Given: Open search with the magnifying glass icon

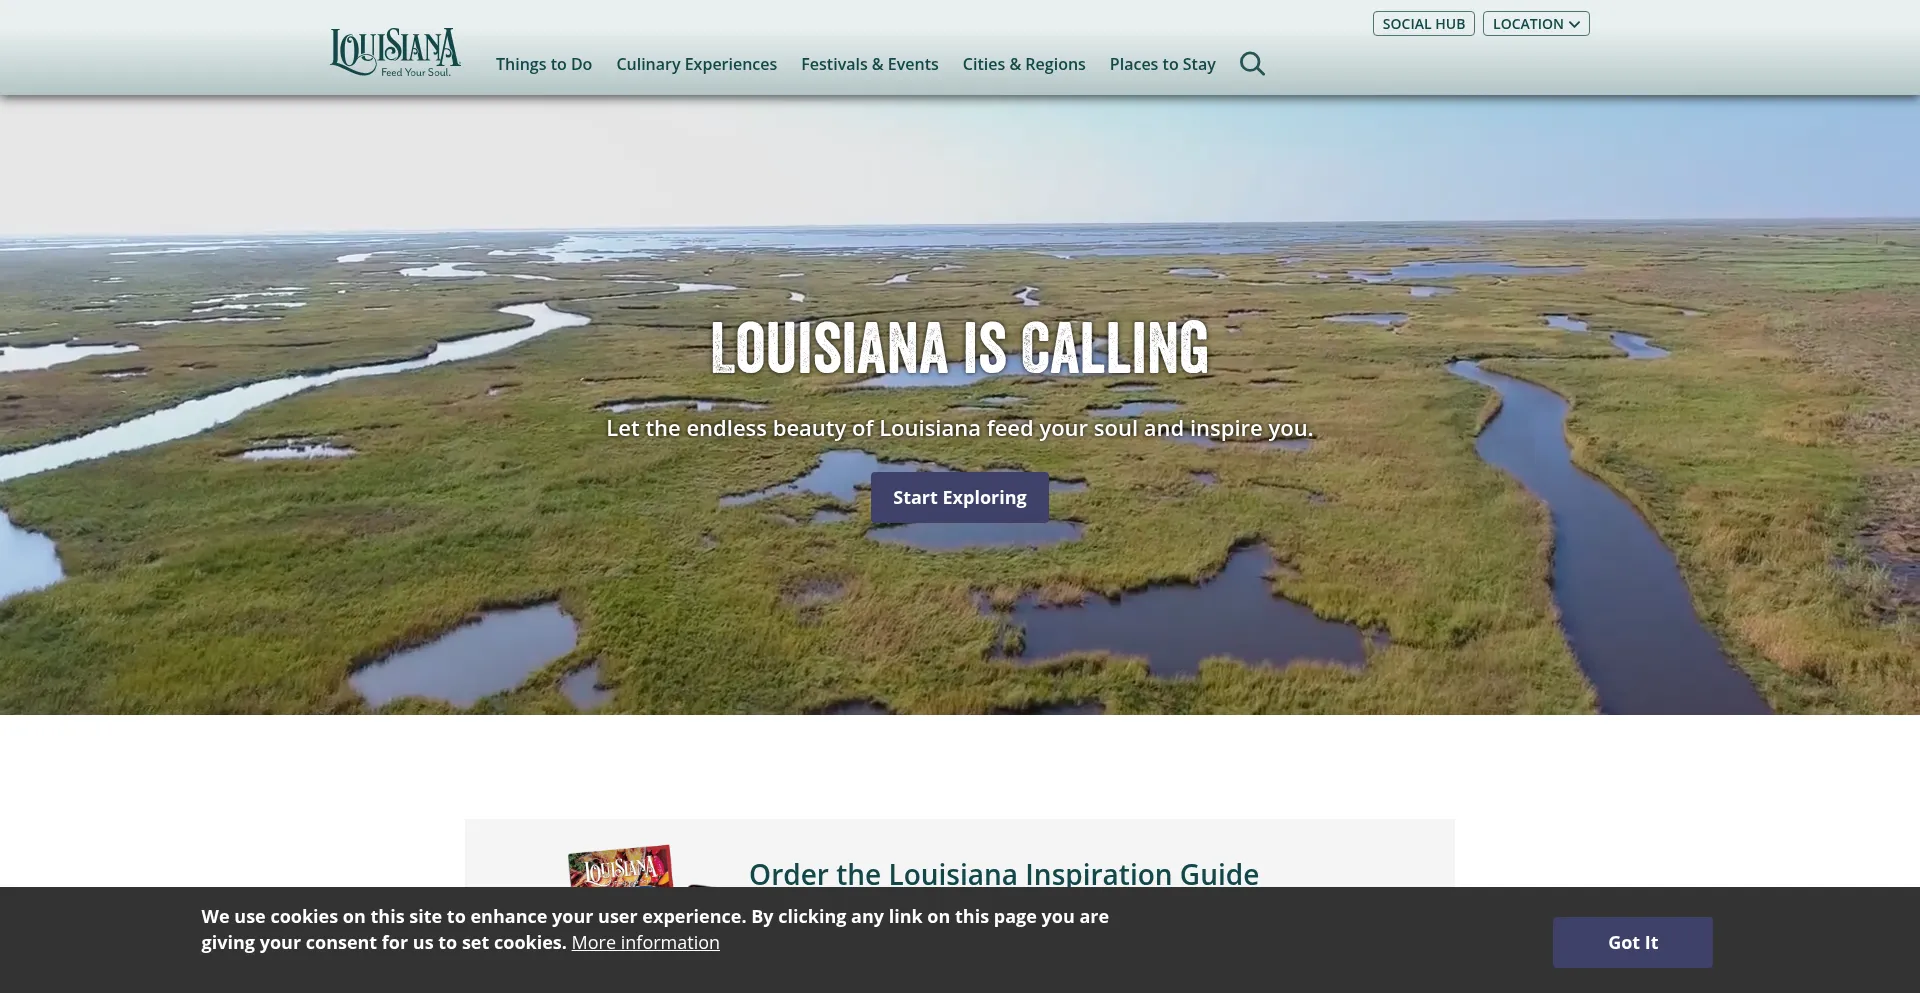Looking at the screenshot, I should [x=1252, y=64].
